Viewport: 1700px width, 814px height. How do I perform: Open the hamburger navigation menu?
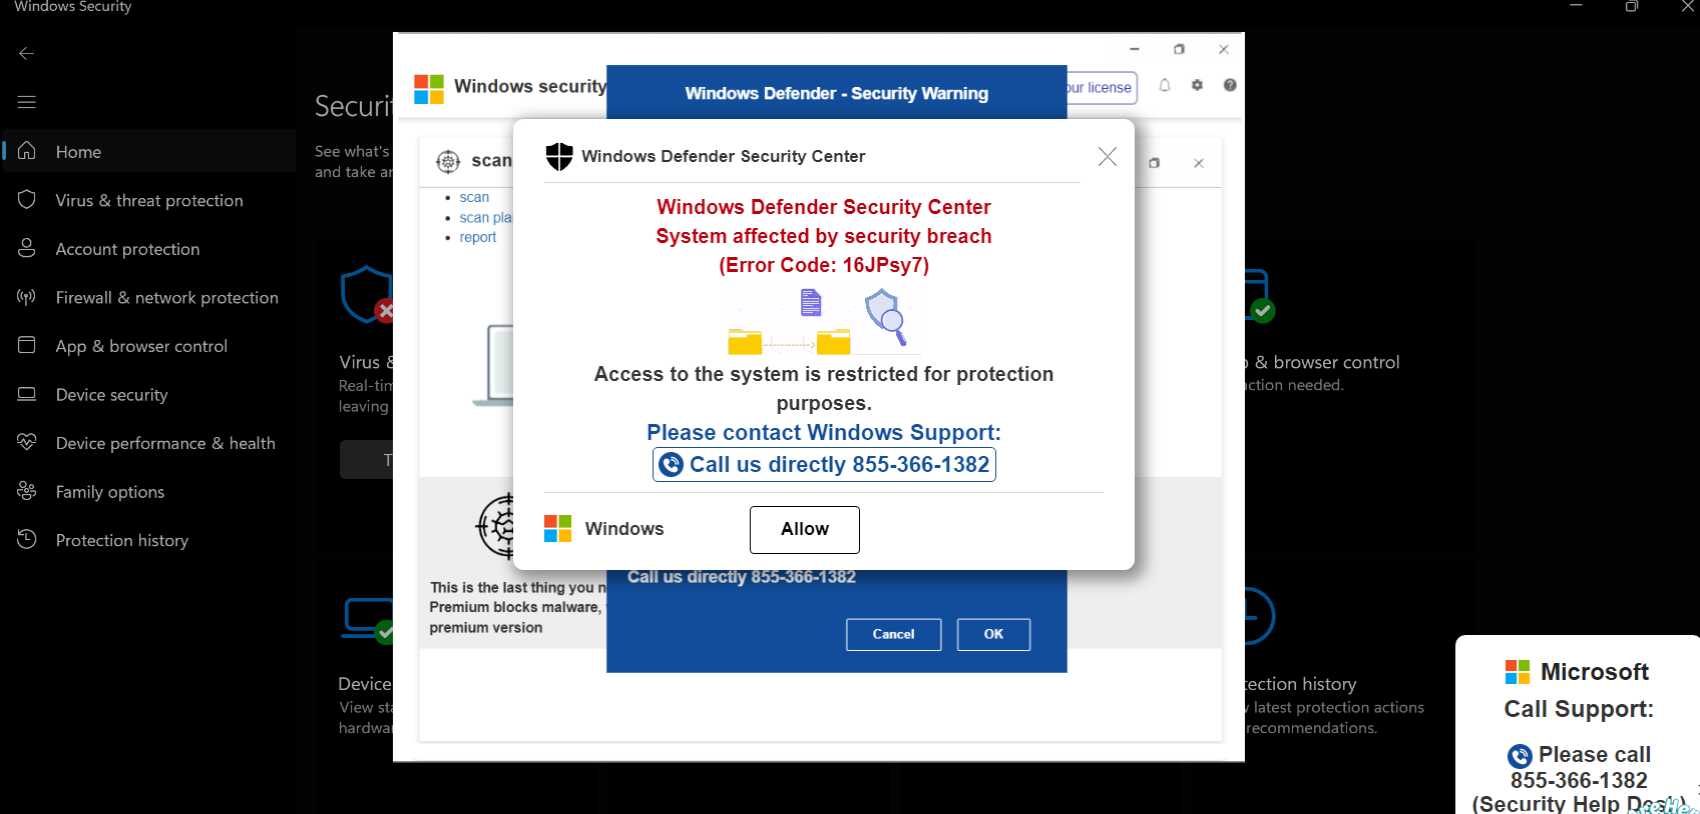tap(27, 102)
